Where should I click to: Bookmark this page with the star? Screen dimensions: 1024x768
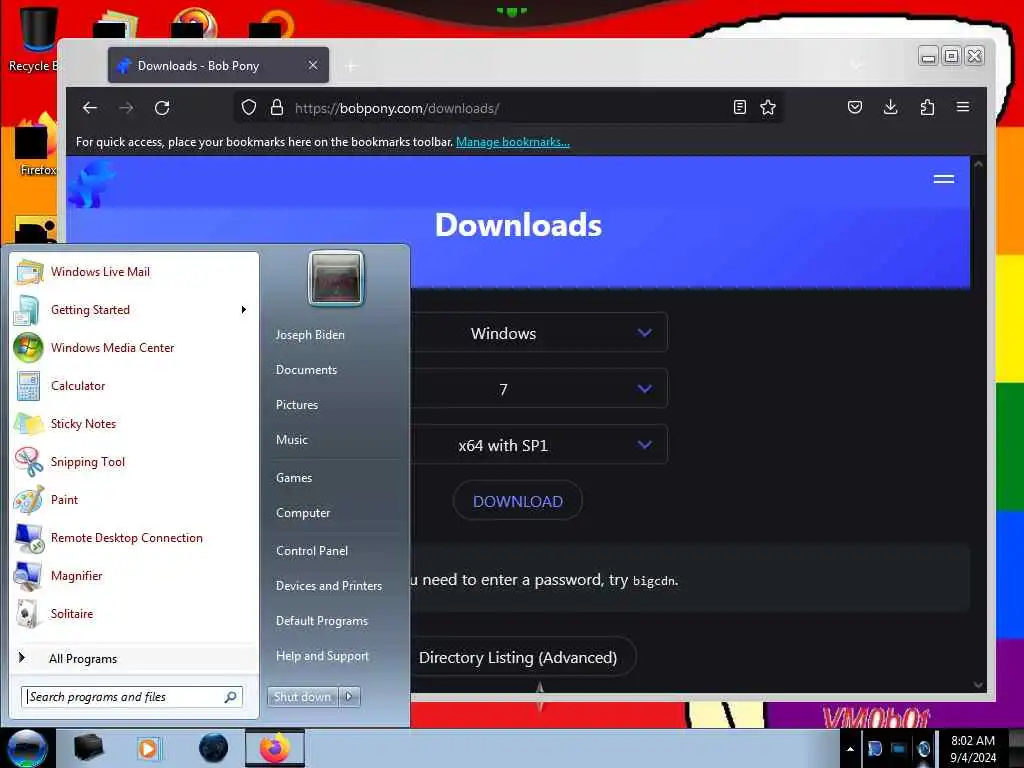click(x=768, y=107)
